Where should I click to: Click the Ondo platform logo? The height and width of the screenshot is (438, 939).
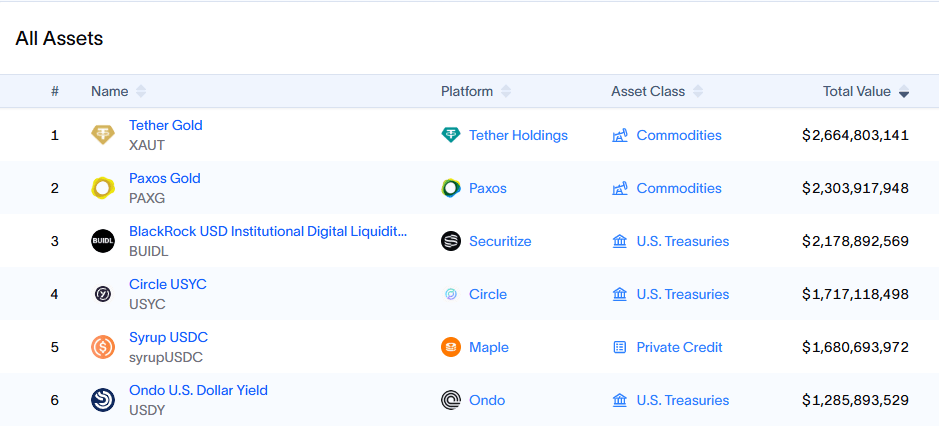[x=451, y=400]
